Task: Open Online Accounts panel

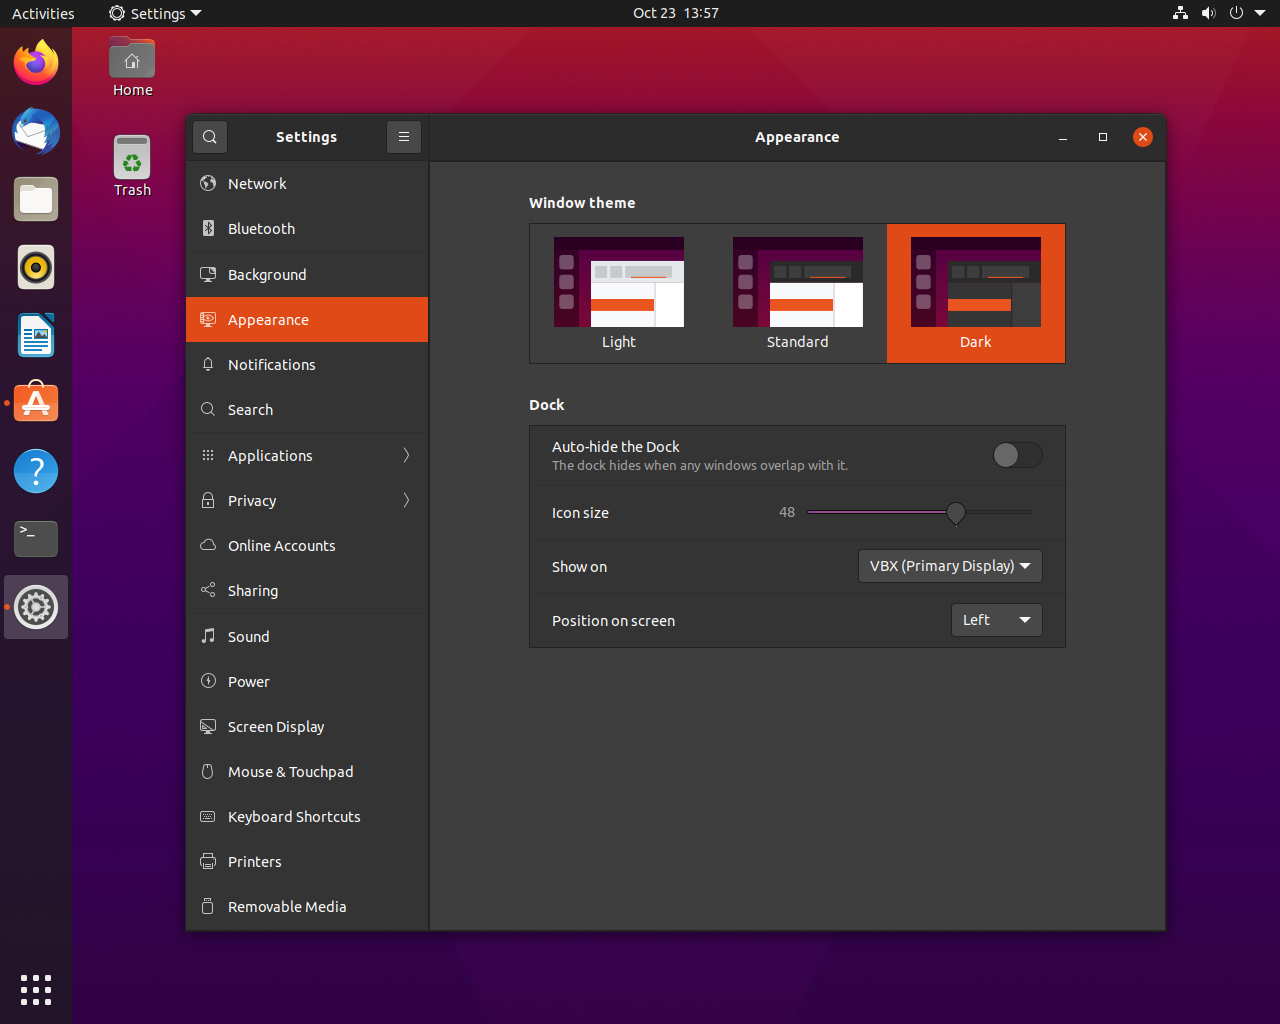Action: (307, 546)
